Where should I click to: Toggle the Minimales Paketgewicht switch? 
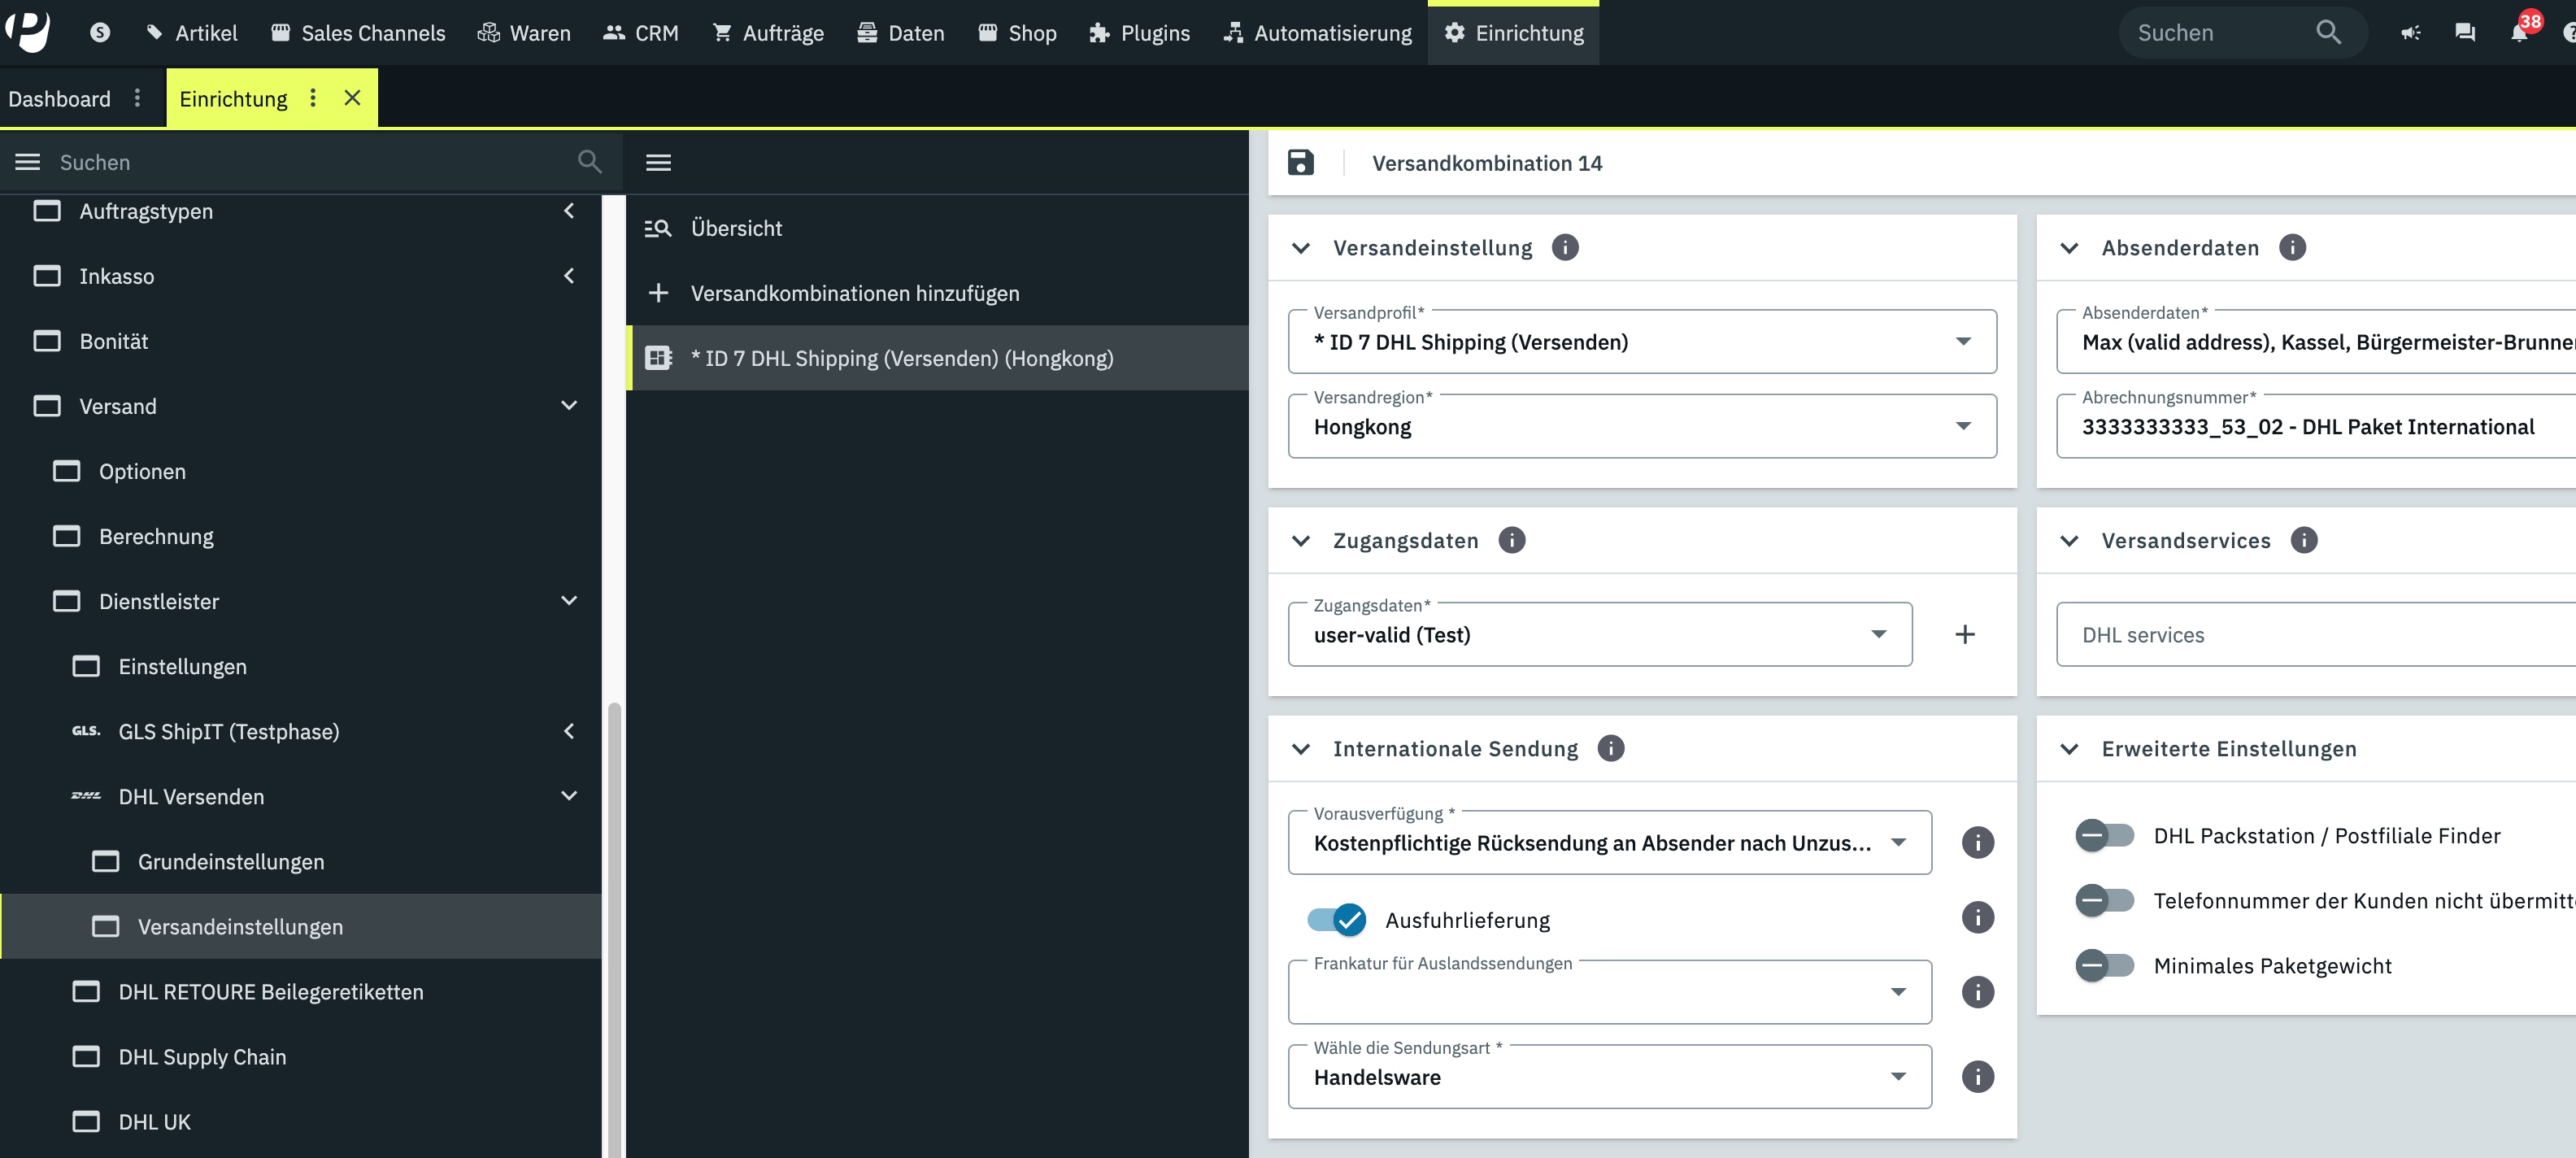click(x=2104, y=965)
